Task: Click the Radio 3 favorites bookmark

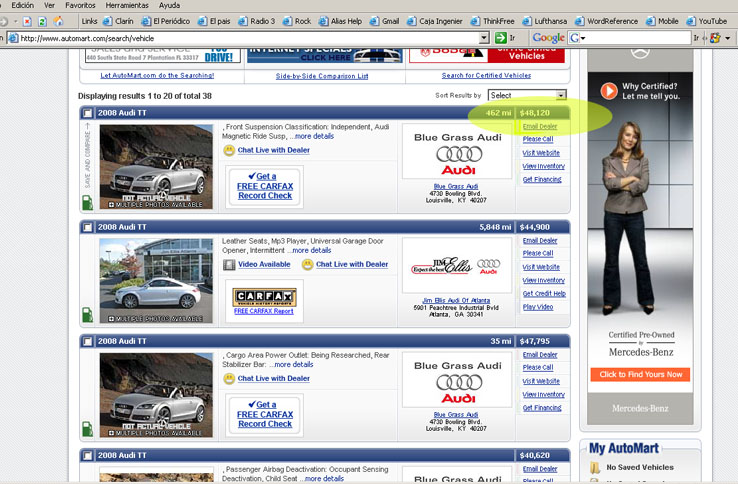Action: click(257, 21)
